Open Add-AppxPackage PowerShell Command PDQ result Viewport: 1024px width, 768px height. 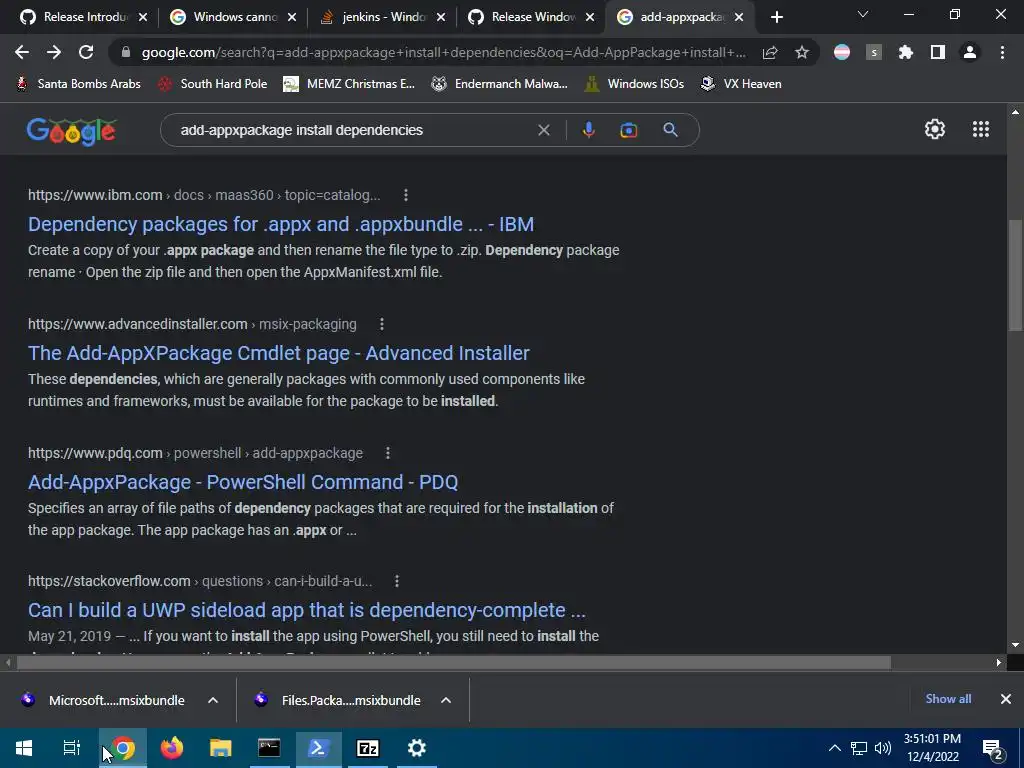[243, 482]
